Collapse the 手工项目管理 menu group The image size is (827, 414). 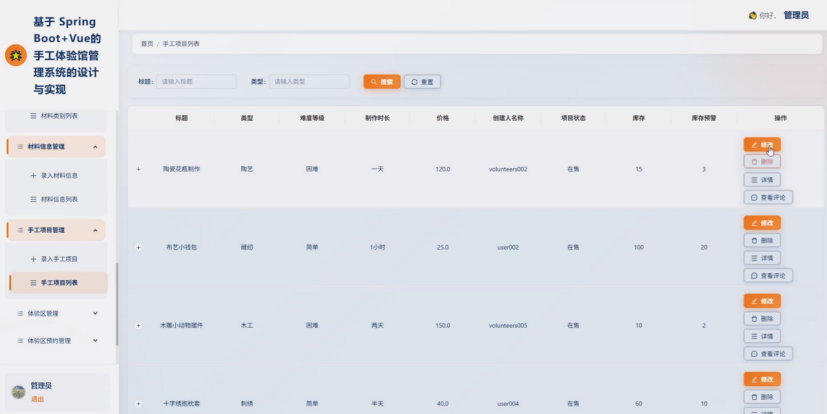click(x=56, y=230)
